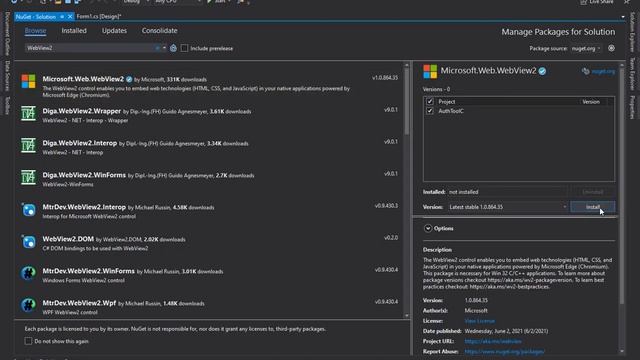The width and height of the screenshot is (640, 360).
Task: Open the nuget.org link in details
Action: (x=603, y=71)
